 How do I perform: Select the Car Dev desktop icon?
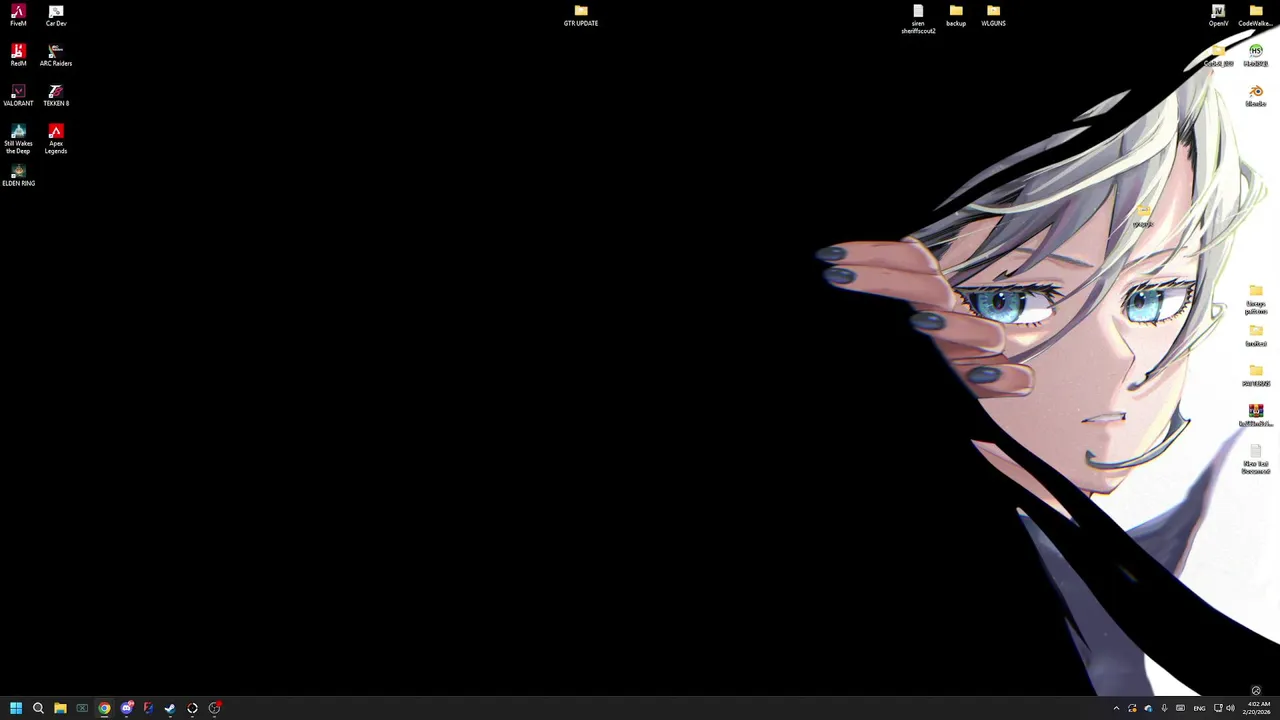pos(56,16)
